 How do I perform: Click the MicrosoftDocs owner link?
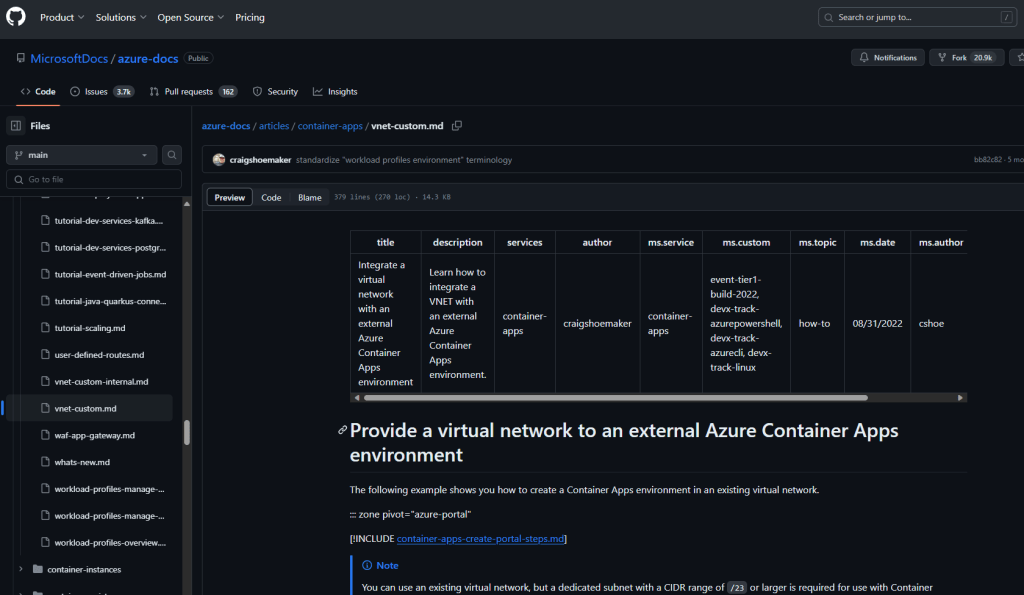[x=69, y=59]
